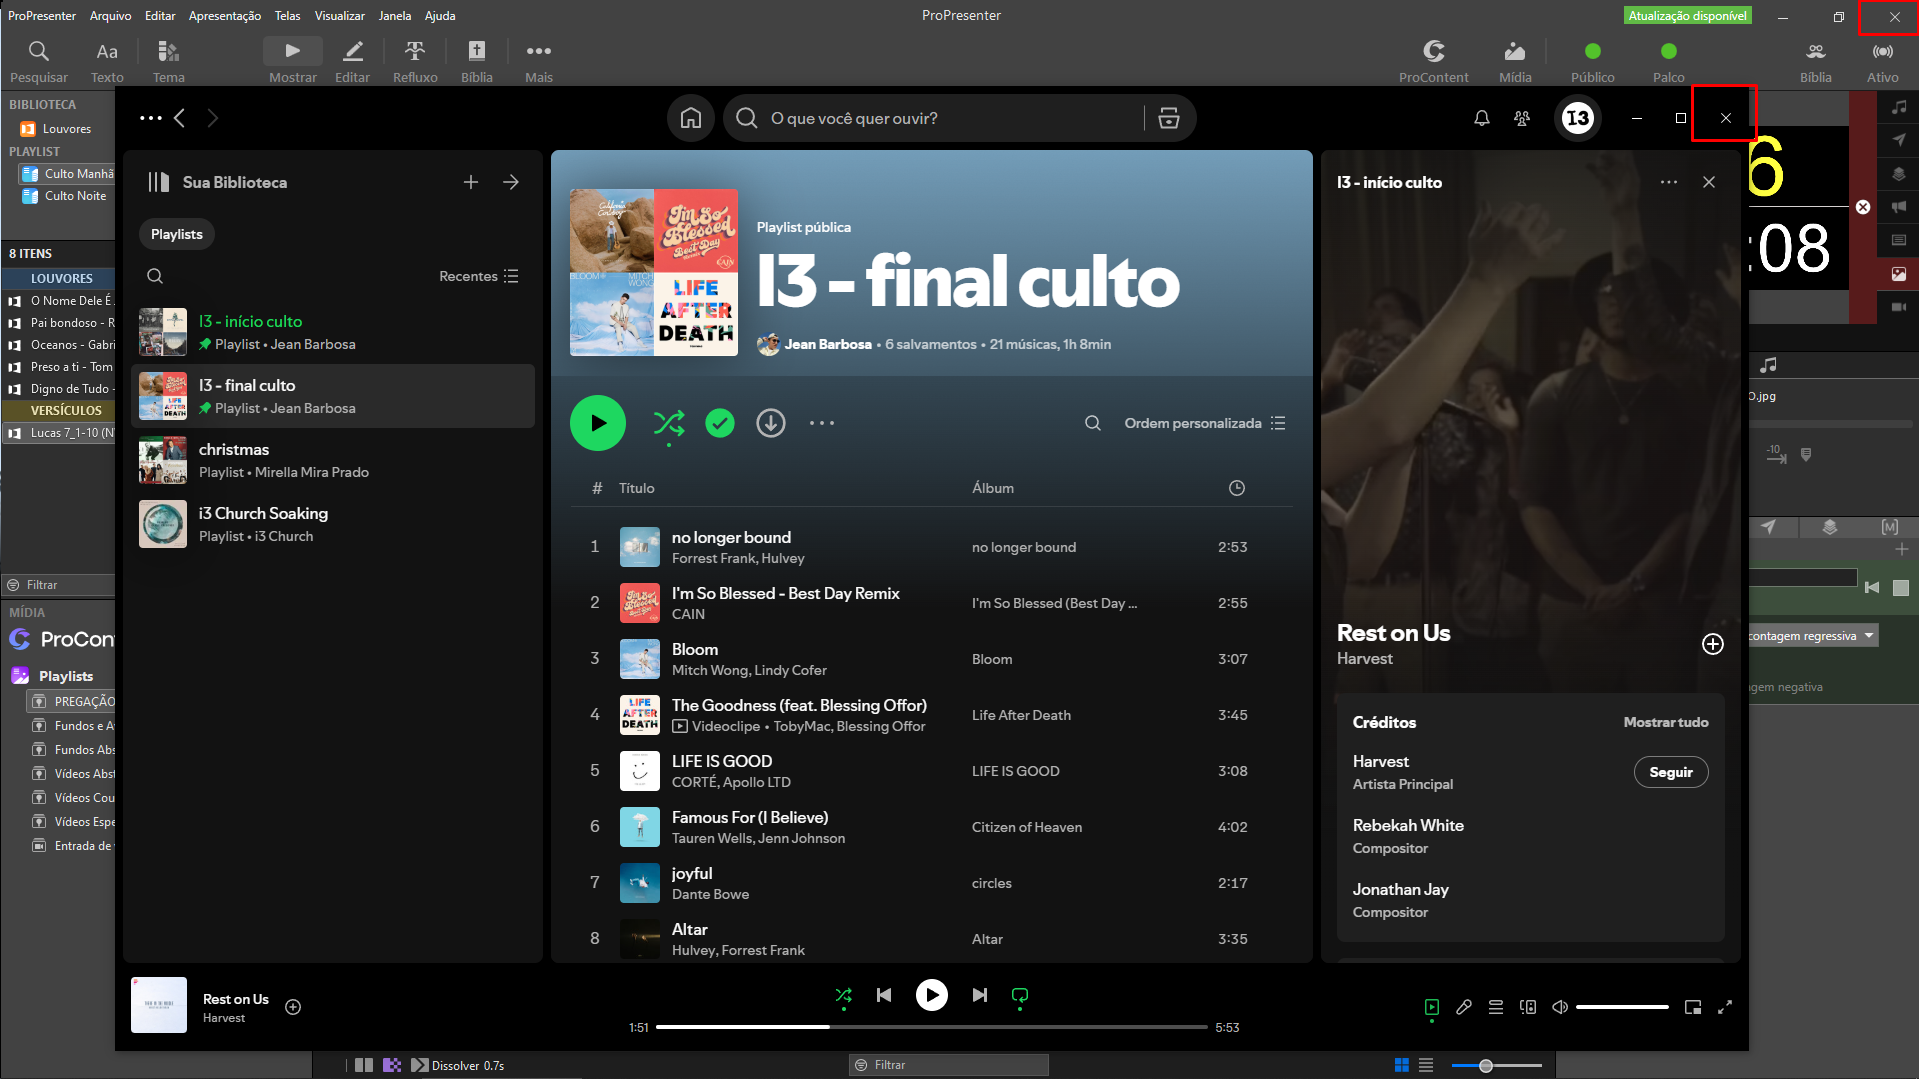Open the Ordem personalizada sort dropdown

point(1204,423)
